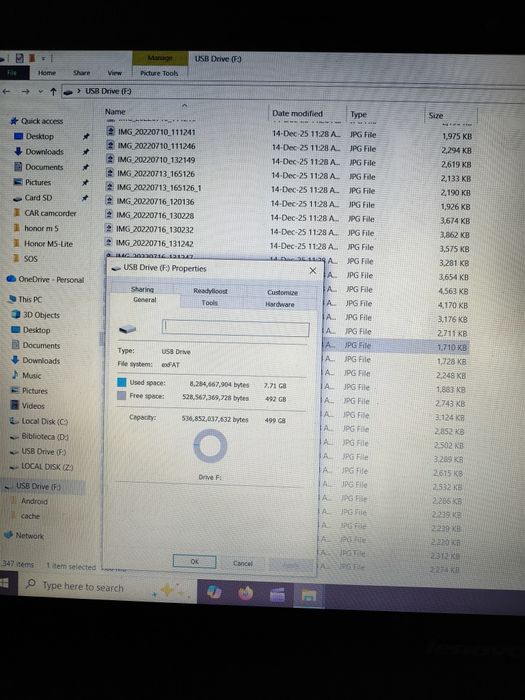Open Music under This PC
Viewport: 525px width, 700px height.
pyautogui.click(x=26, y=375)
